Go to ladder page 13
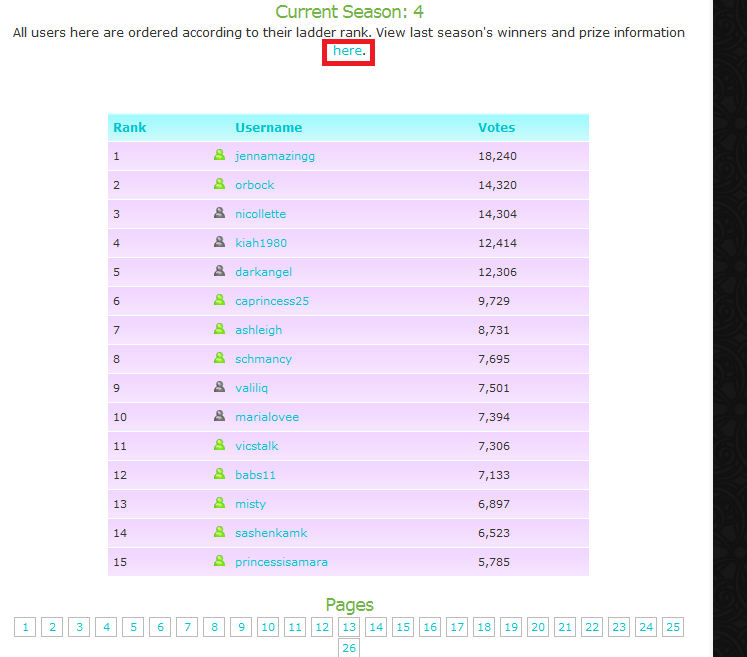This screenshot has height=657, width=747. point(349,627)
